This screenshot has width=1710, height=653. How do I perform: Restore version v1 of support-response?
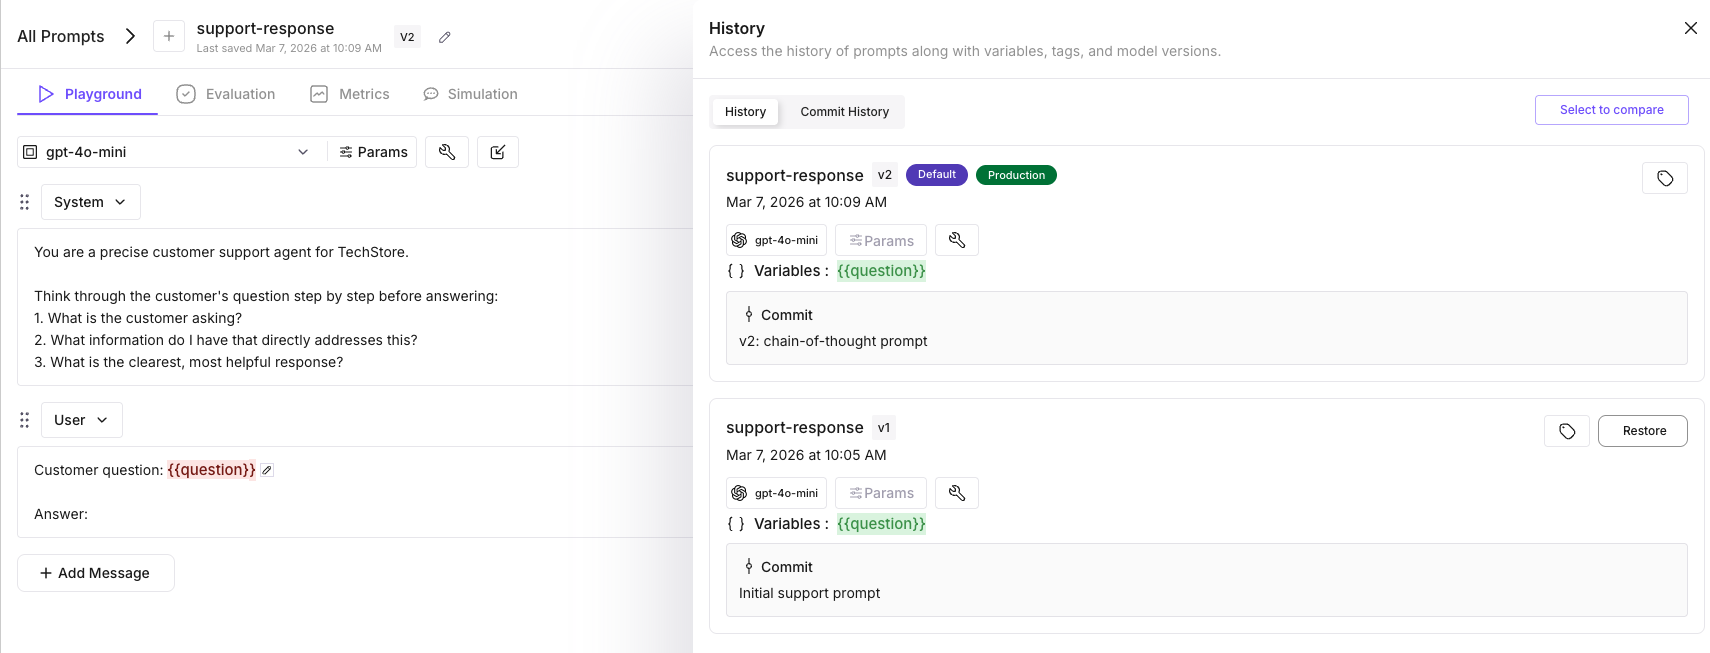[1643, 431]
